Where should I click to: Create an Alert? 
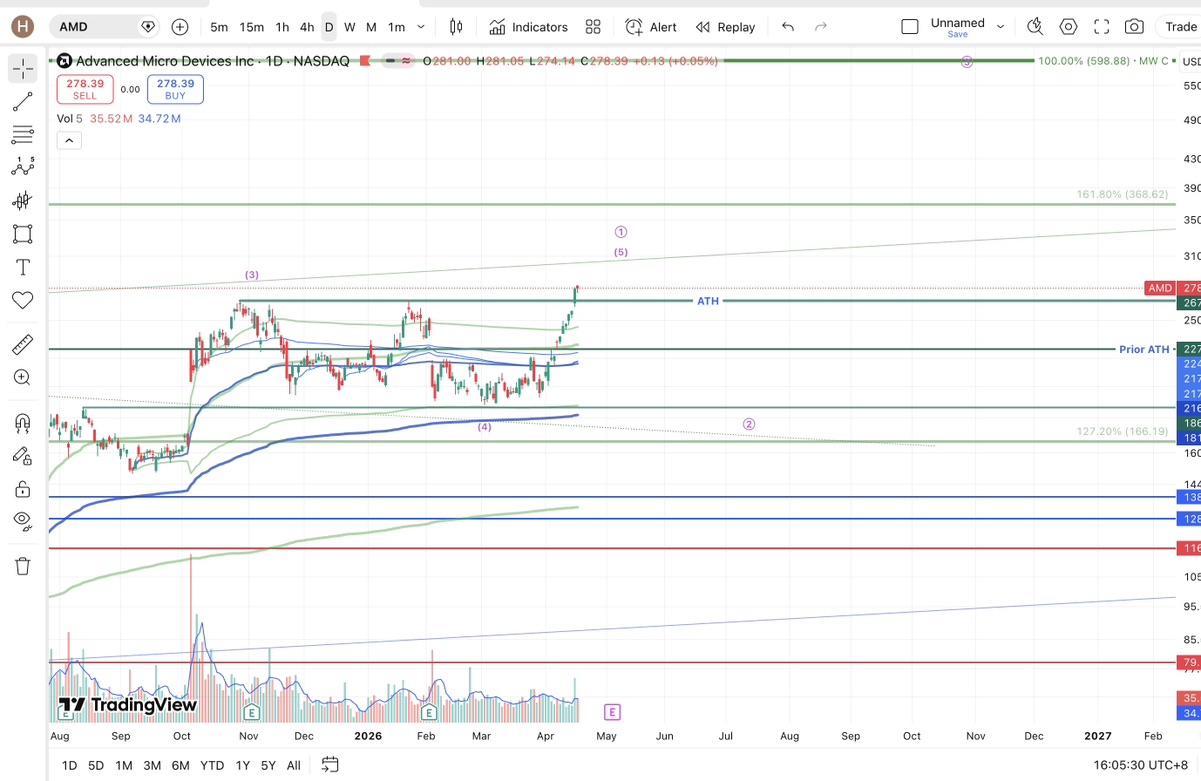651,27
